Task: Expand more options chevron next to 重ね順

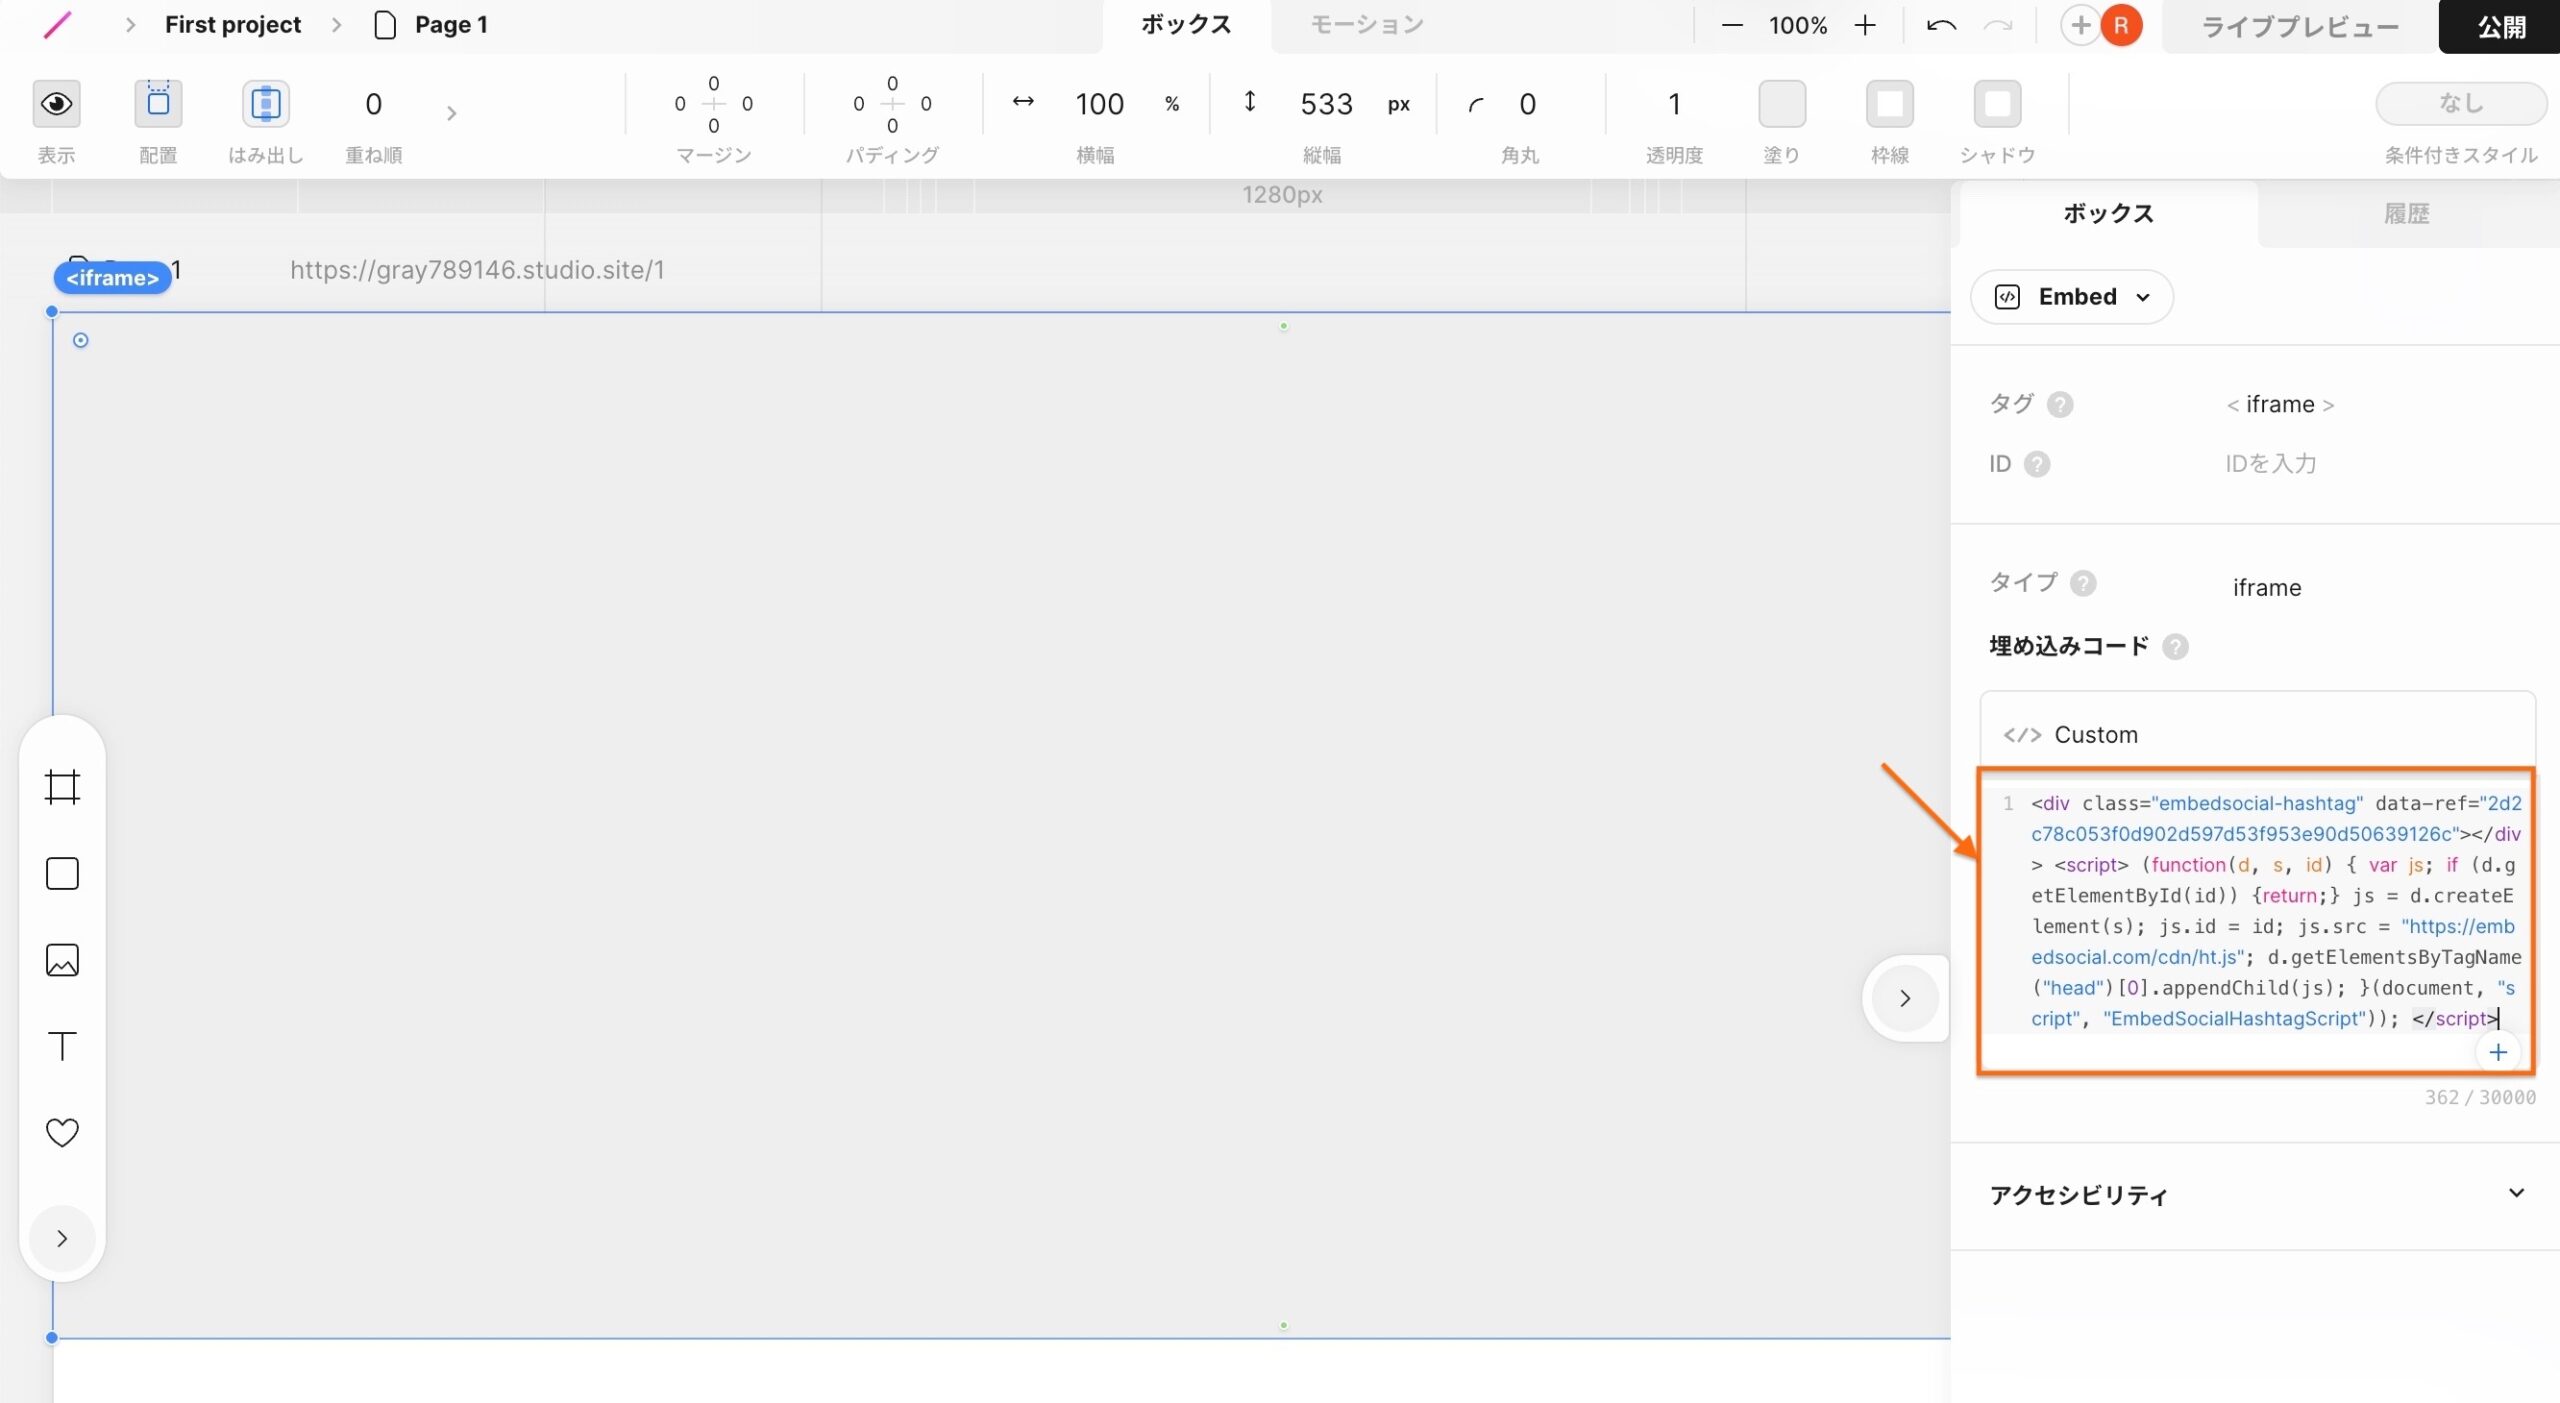Action: click(x=451, y=113)
